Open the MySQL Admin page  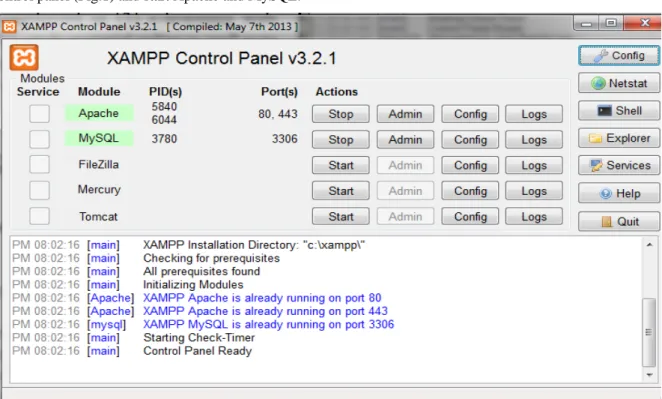[405, 140]
